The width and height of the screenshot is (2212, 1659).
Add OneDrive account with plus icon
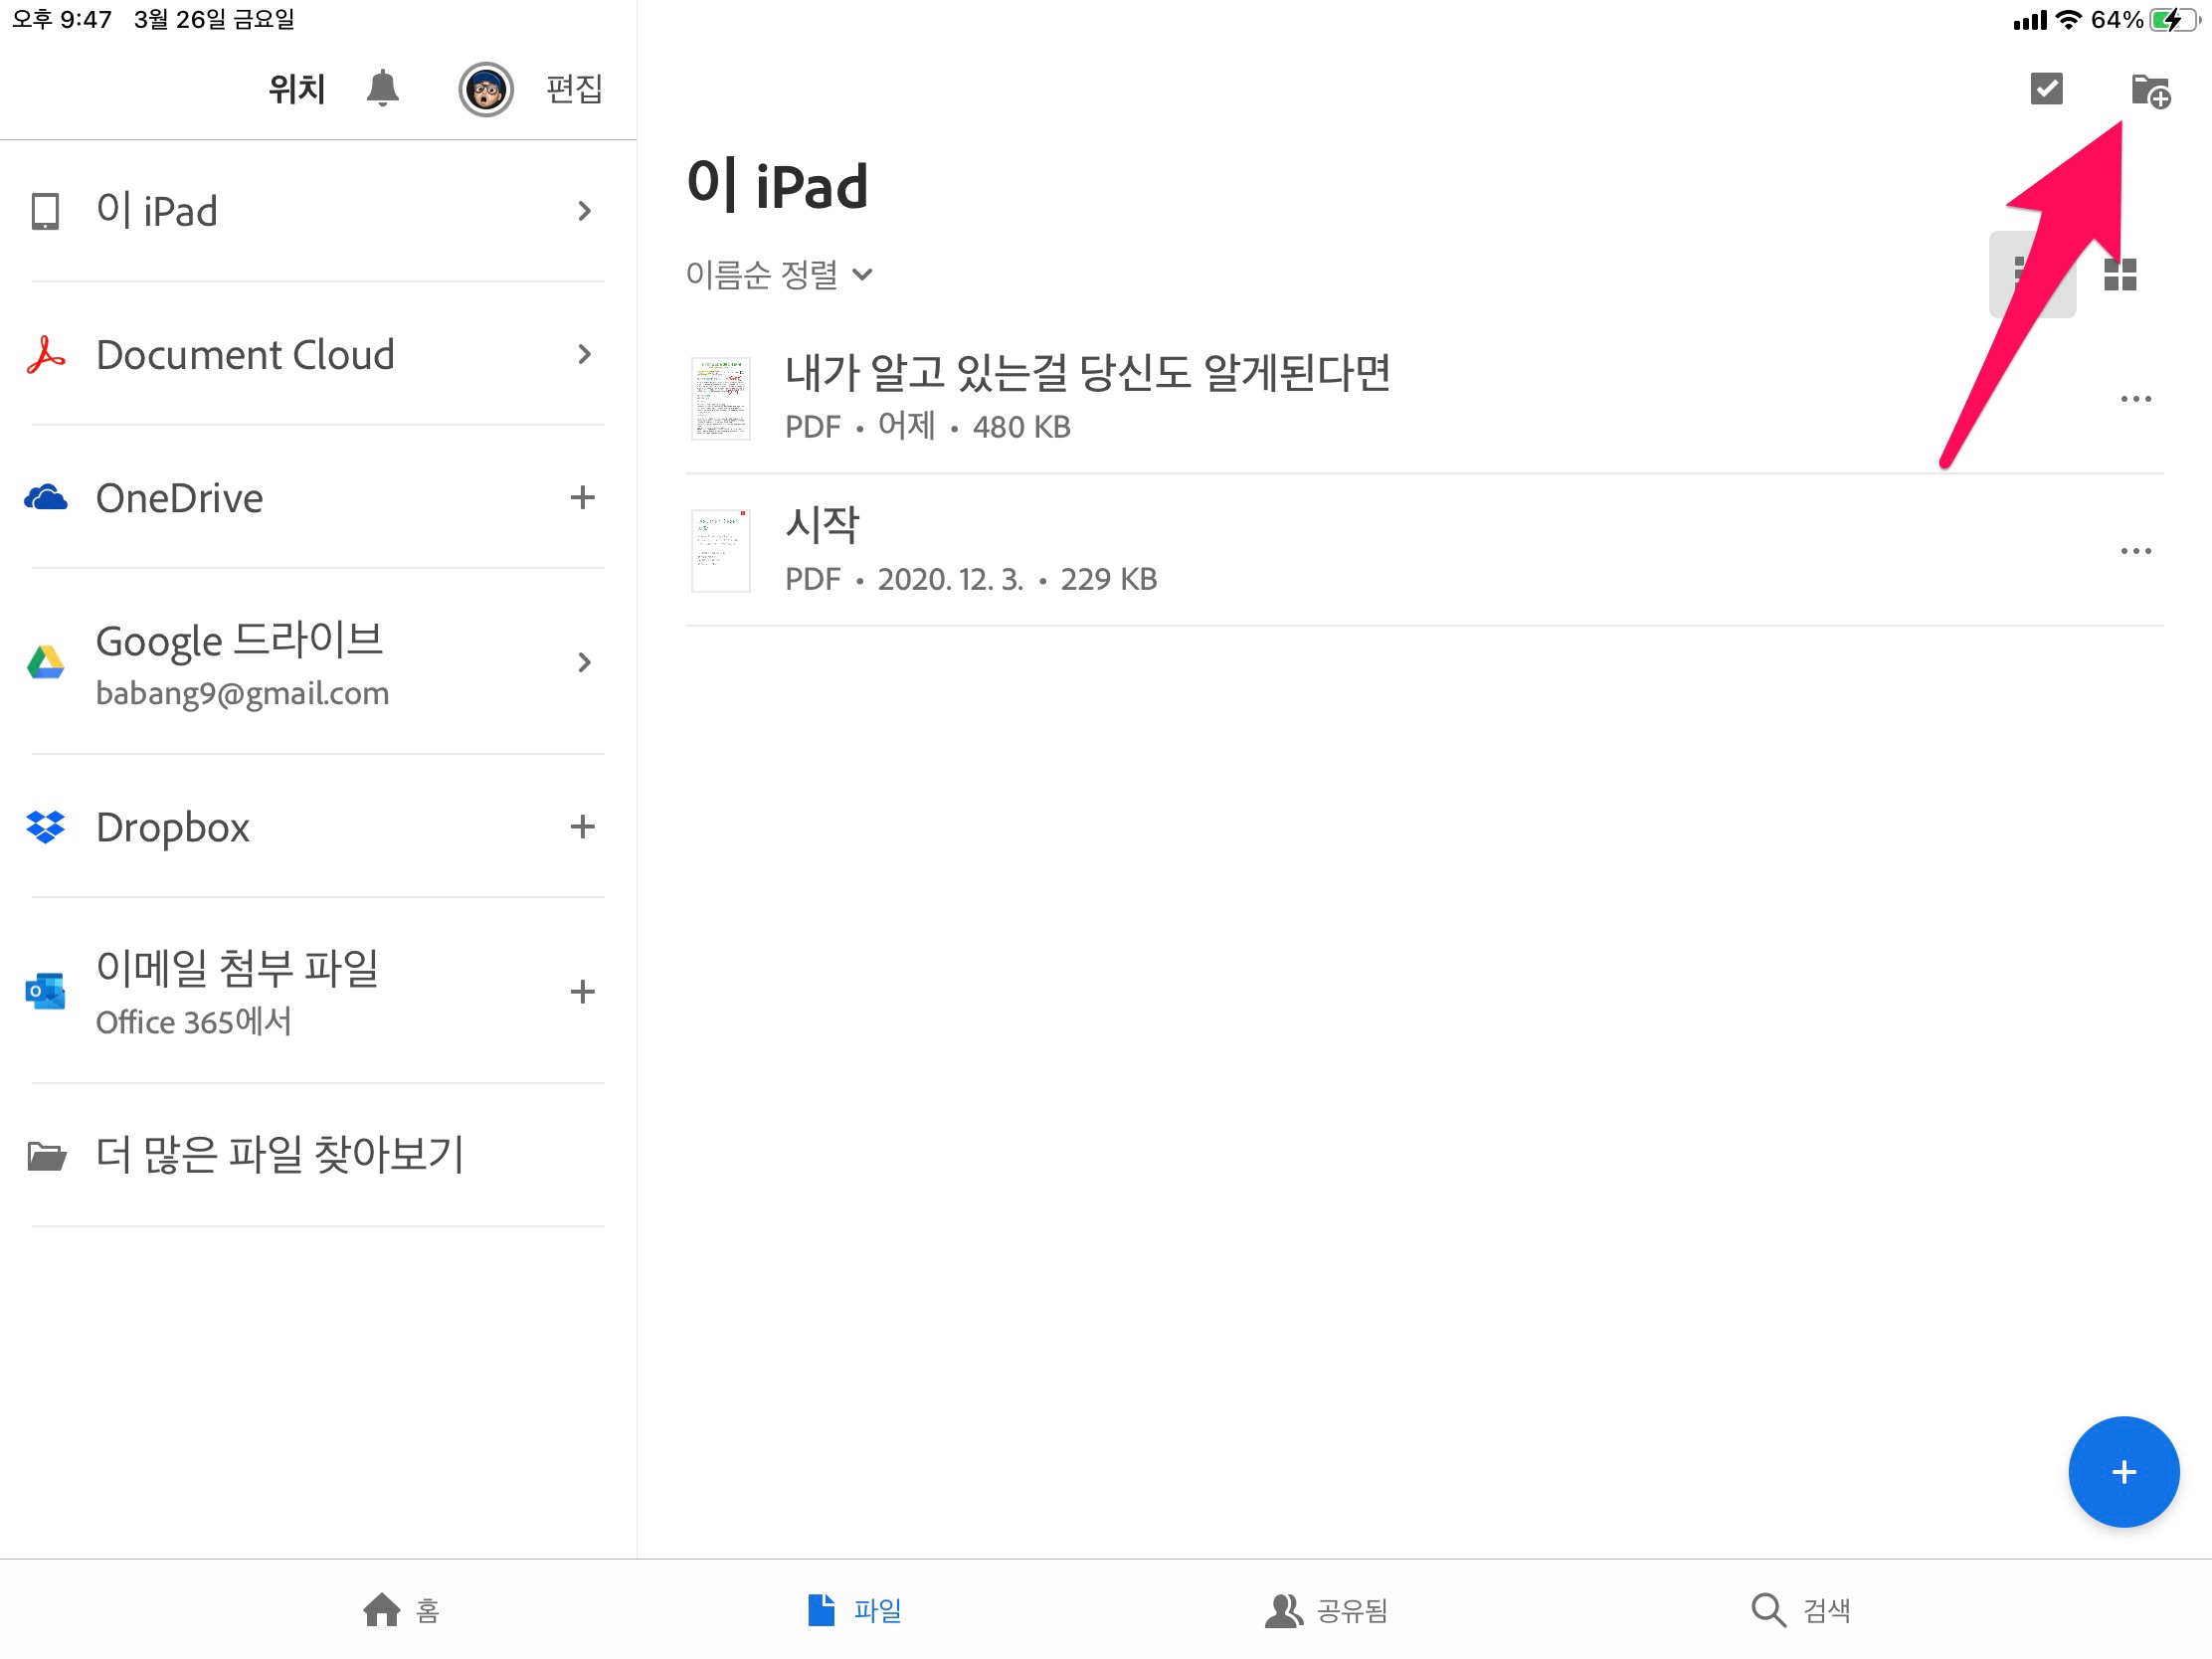(x=582, y=497)
